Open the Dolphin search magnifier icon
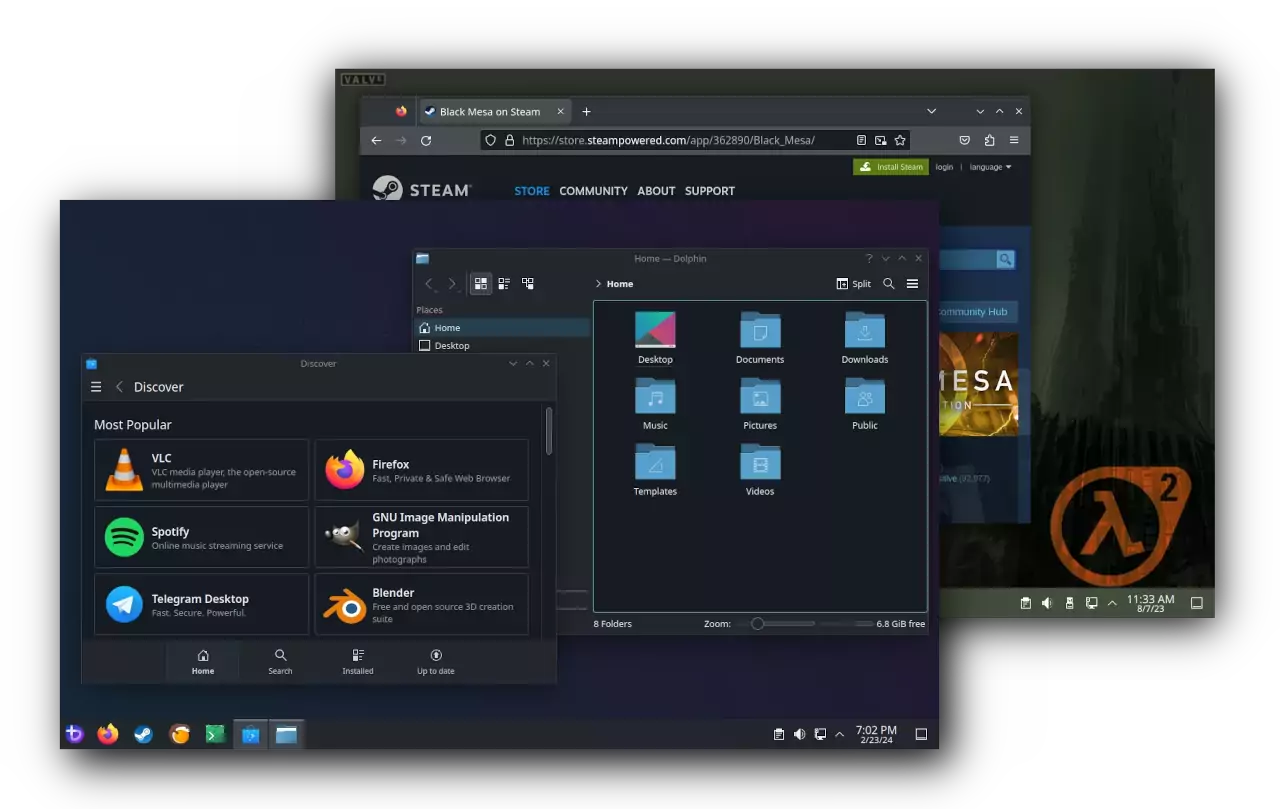This screenshot has height=809, width=1280. click(888, 284)
